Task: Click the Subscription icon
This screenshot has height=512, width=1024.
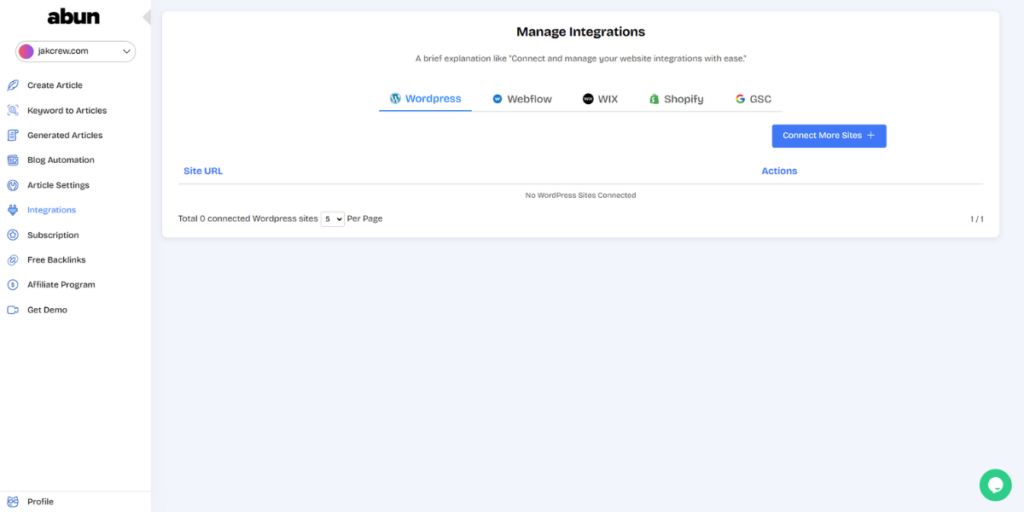Action: [x=12, y=235]
